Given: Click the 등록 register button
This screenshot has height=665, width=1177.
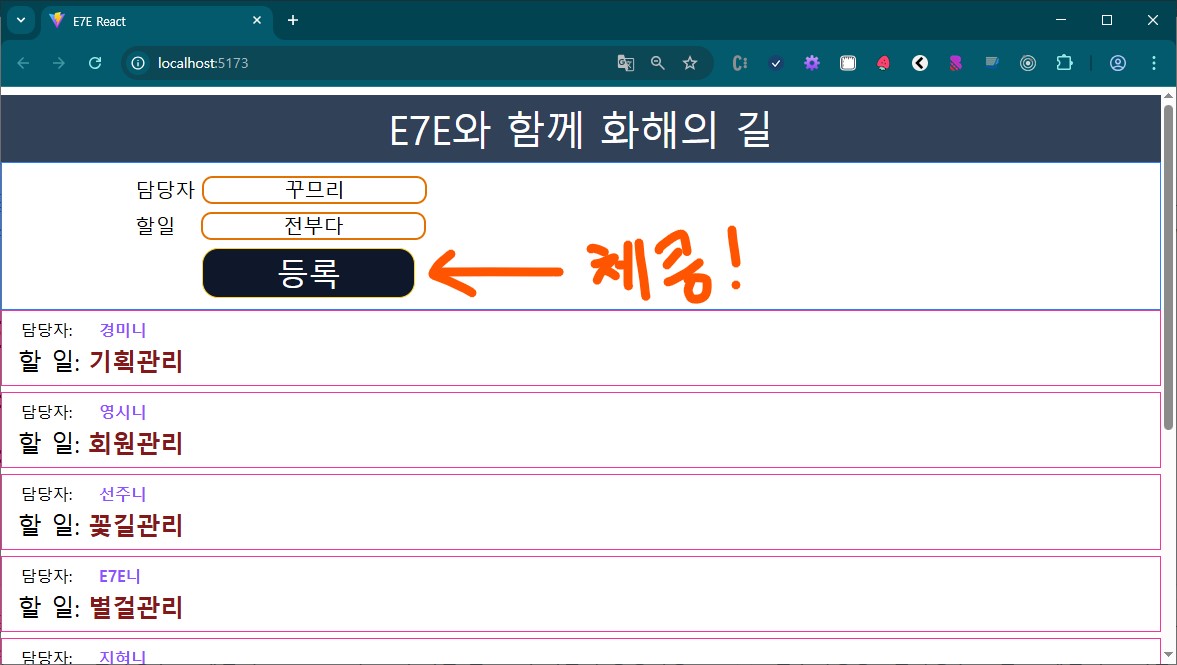Looking at the screenshot, I should (x=309, y=273).
